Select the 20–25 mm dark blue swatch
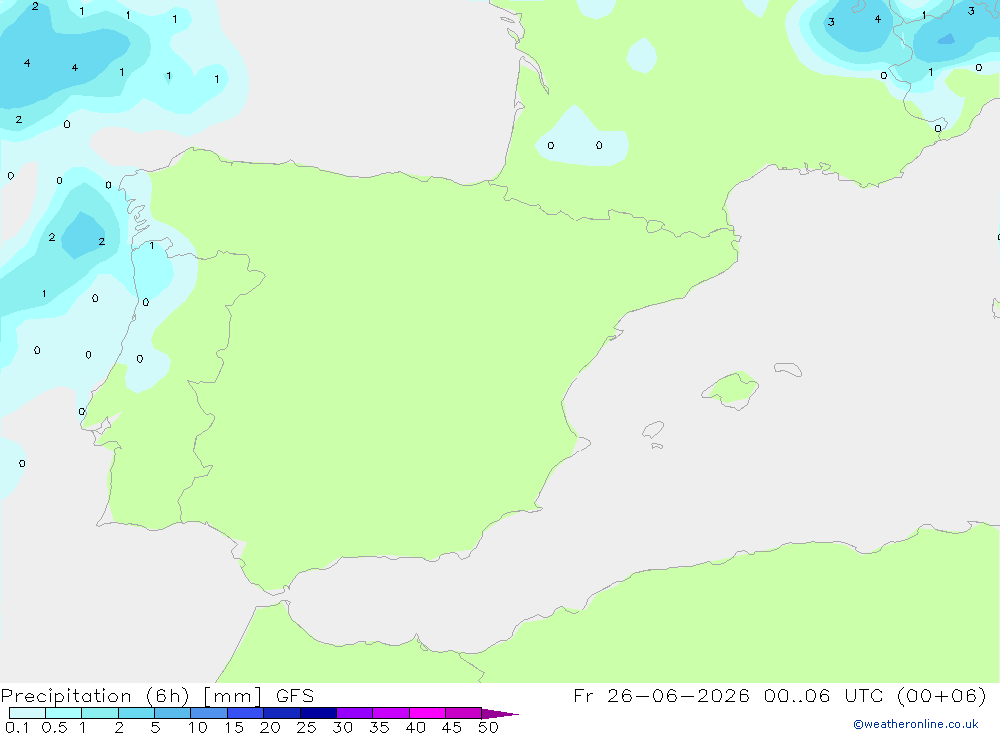 [x=282, y=713]
